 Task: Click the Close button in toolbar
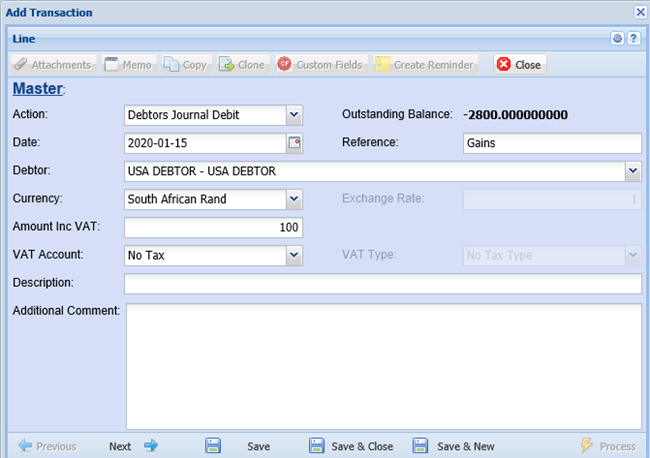pyautogui.click(x=519, y=64)
